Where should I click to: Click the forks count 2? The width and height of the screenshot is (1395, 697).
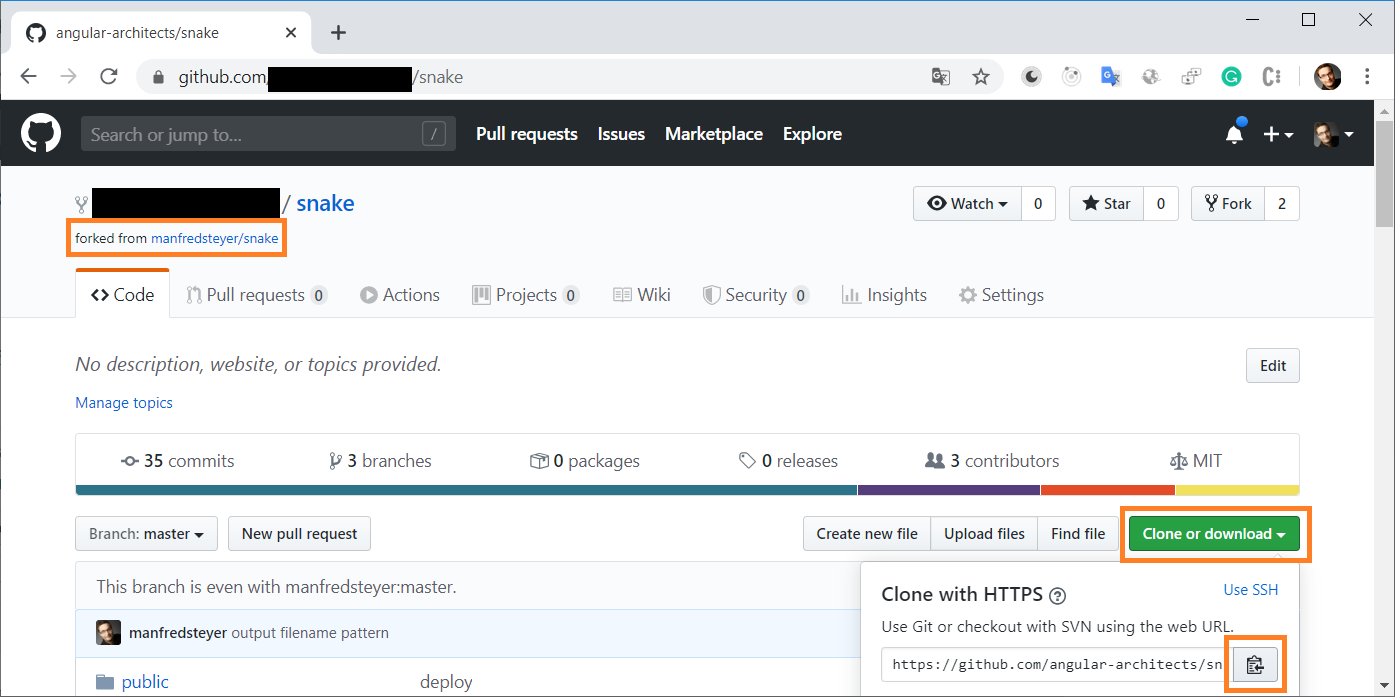[x=1282, y=204]
